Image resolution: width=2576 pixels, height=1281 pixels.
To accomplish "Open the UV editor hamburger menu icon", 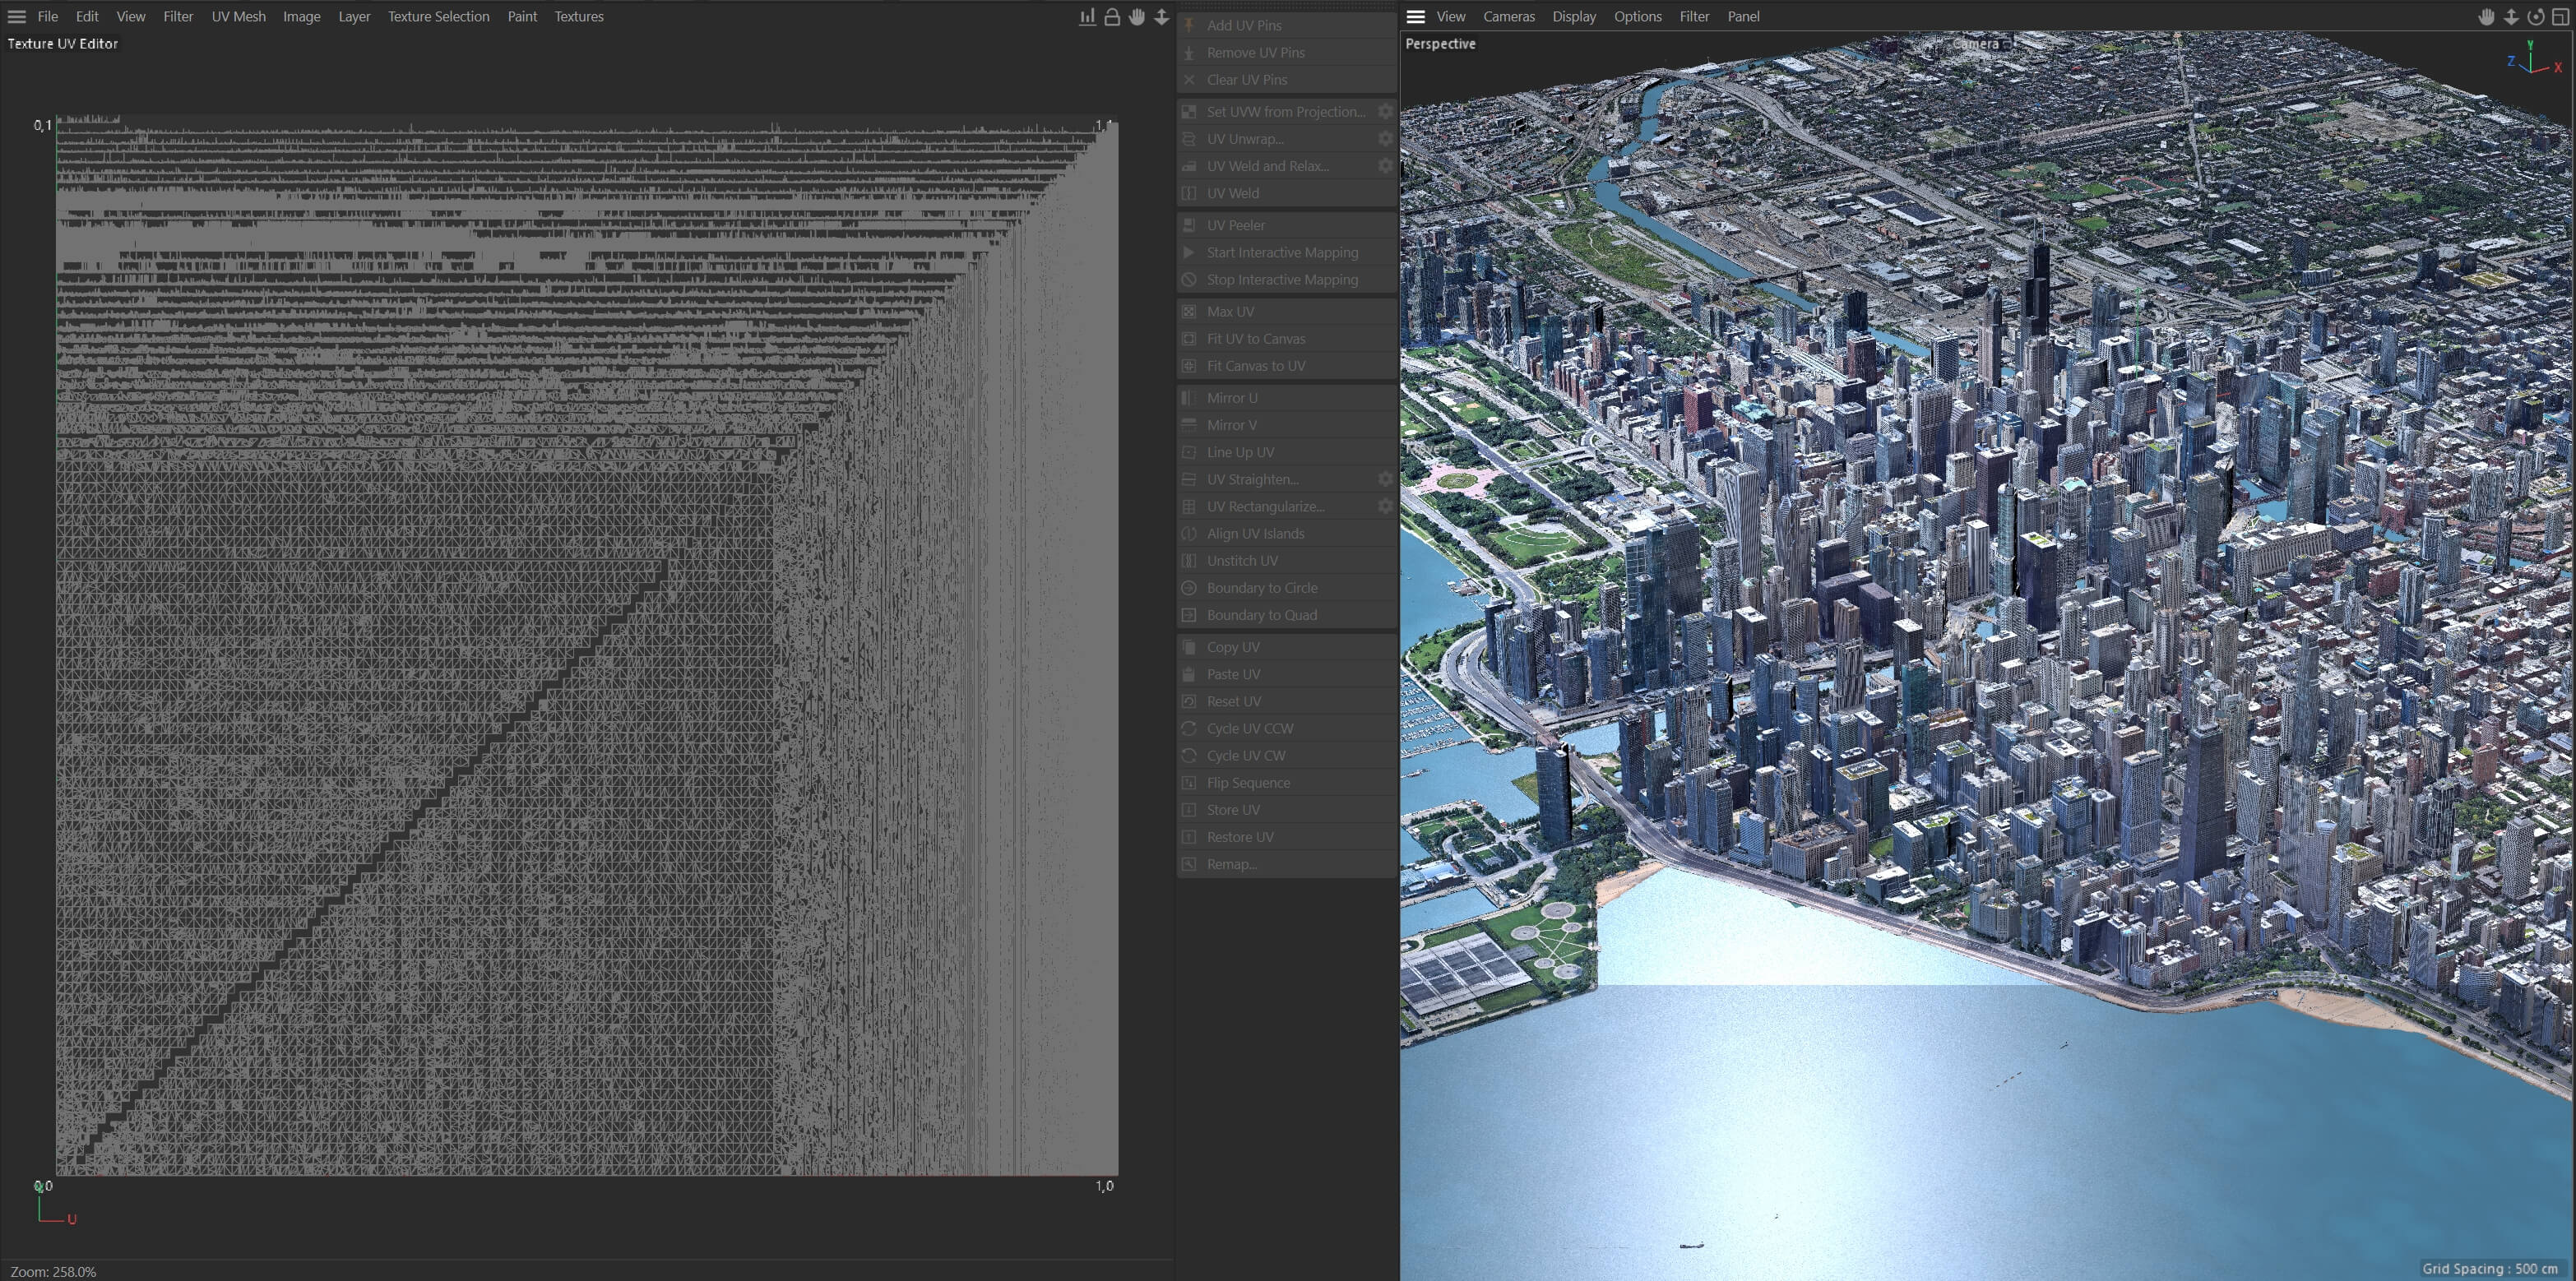I will coord(17,17).
